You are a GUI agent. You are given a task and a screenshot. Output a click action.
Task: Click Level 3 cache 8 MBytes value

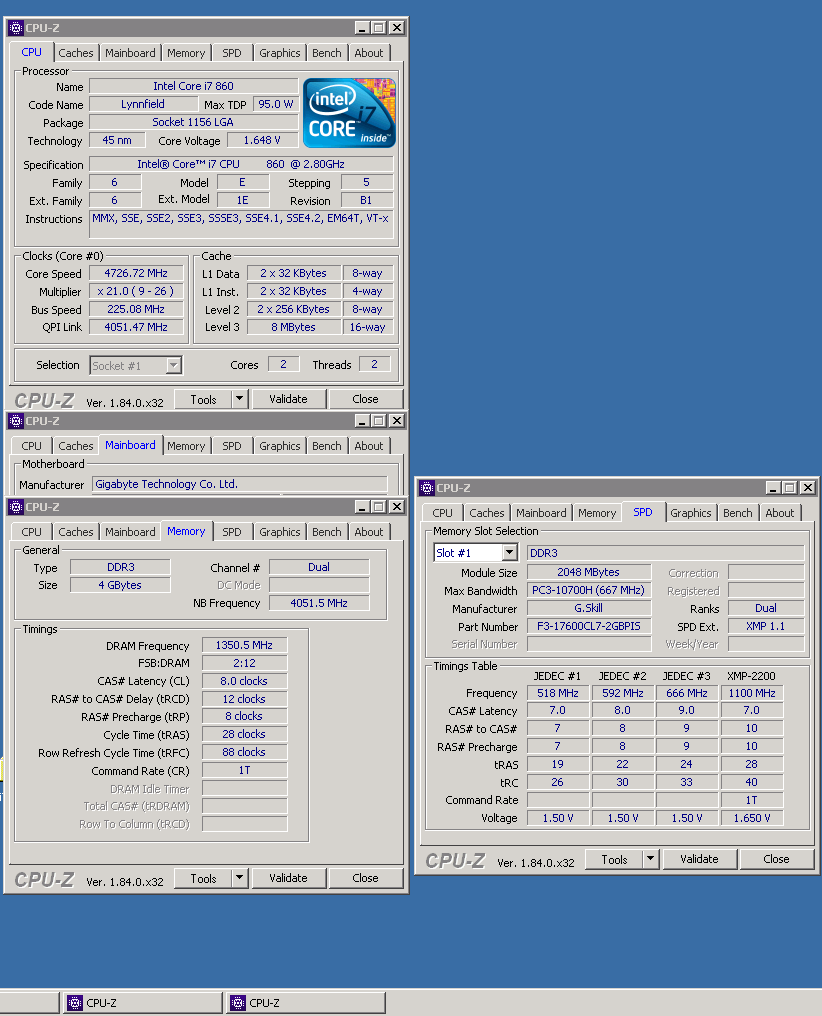[294, 327]
